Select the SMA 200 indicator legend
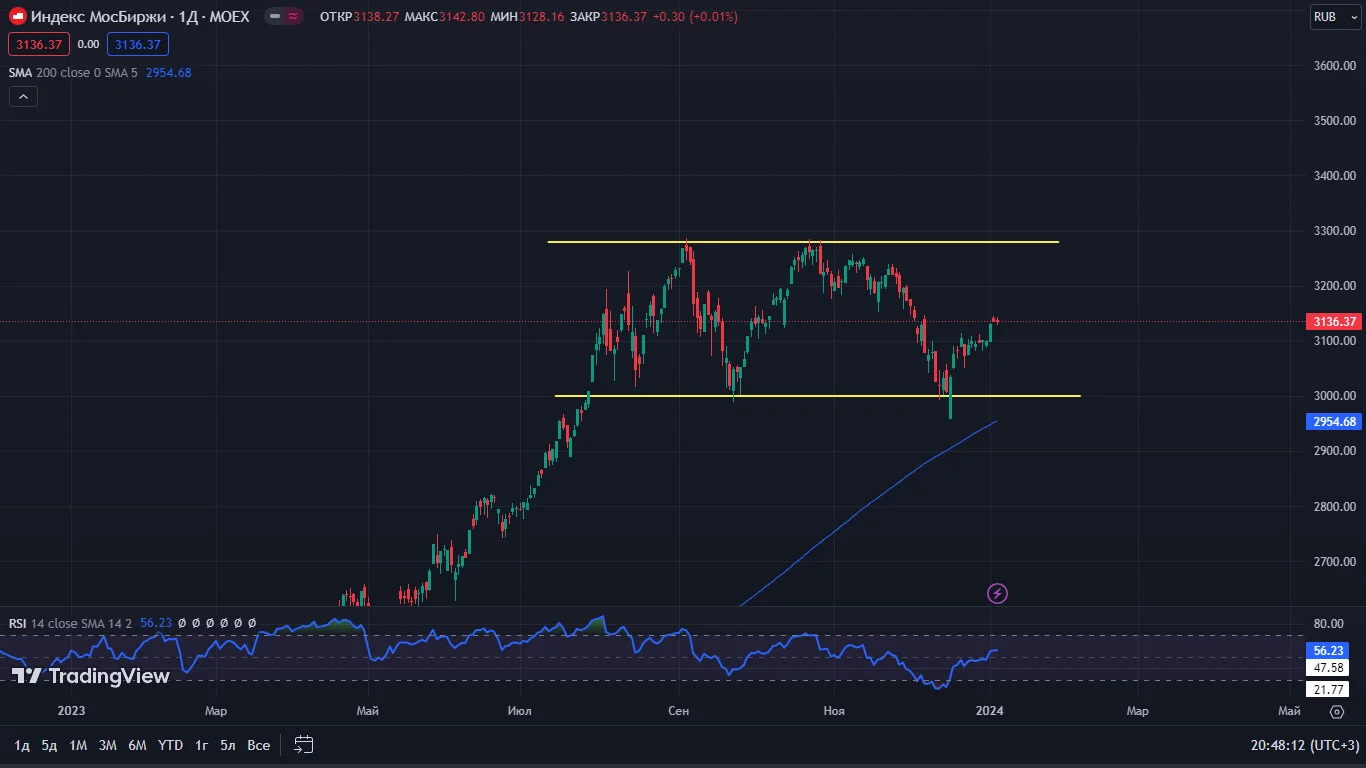 72,72
